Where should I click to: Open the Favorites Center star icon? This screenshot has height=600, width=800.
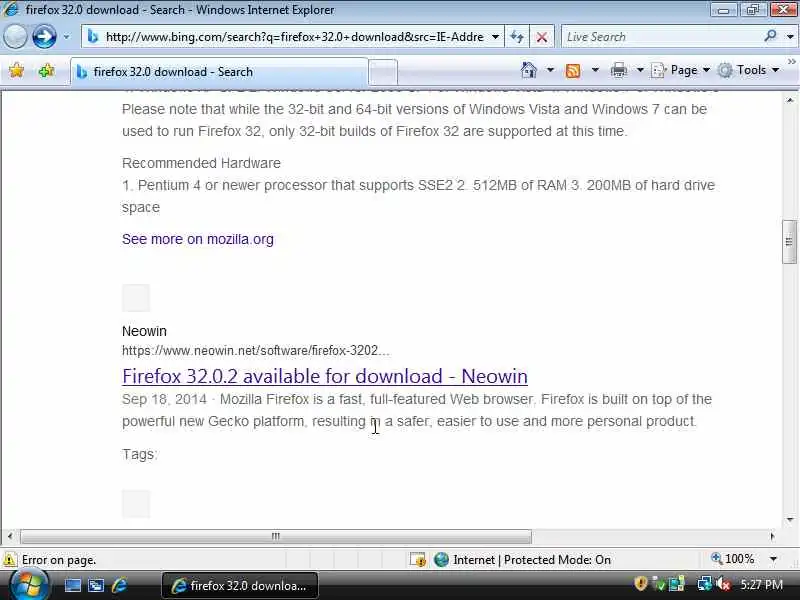(x=16, y=70)
